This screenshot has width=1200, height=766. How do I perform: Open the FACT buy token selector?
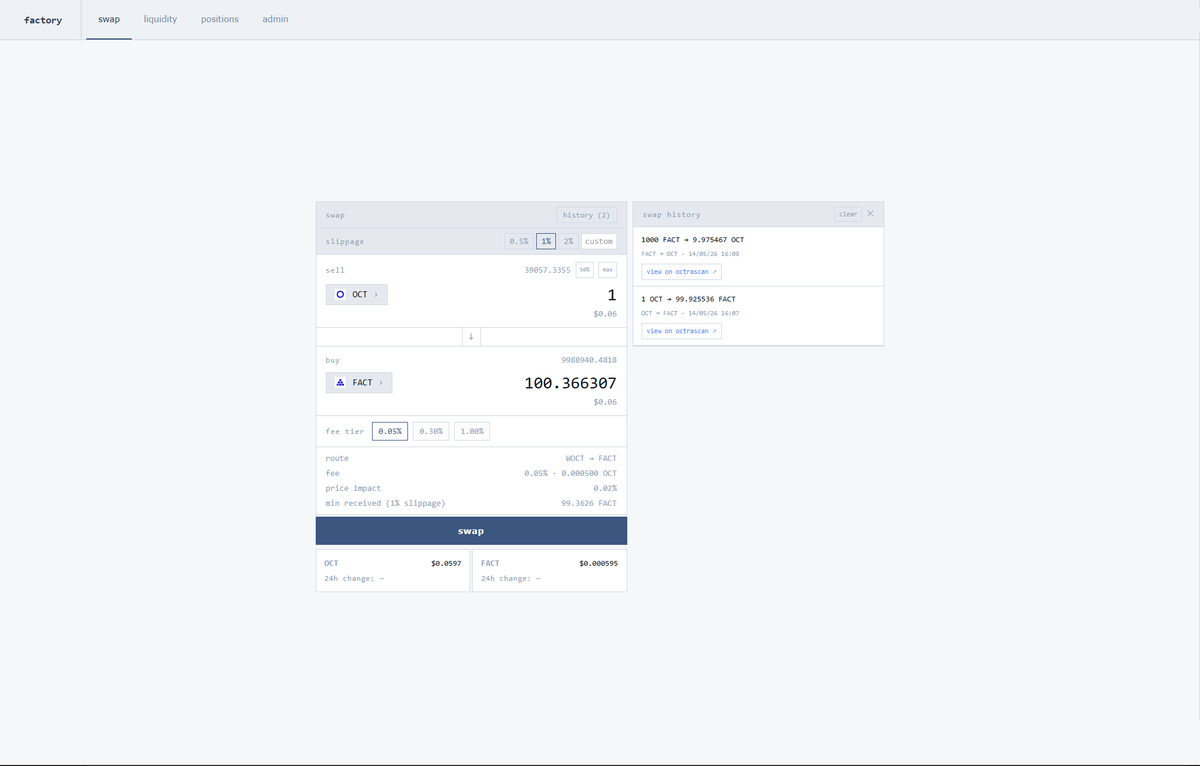click(x=359, y=383)
